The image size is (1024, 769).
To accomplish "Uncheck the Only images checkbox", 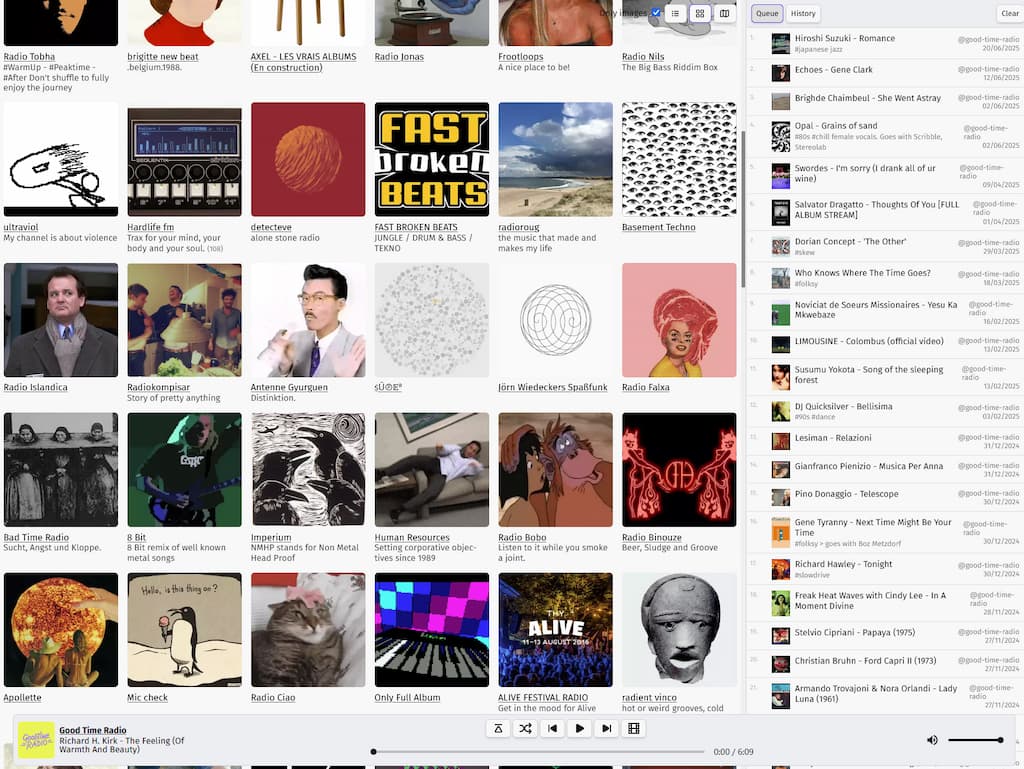I will coord(656,13).
